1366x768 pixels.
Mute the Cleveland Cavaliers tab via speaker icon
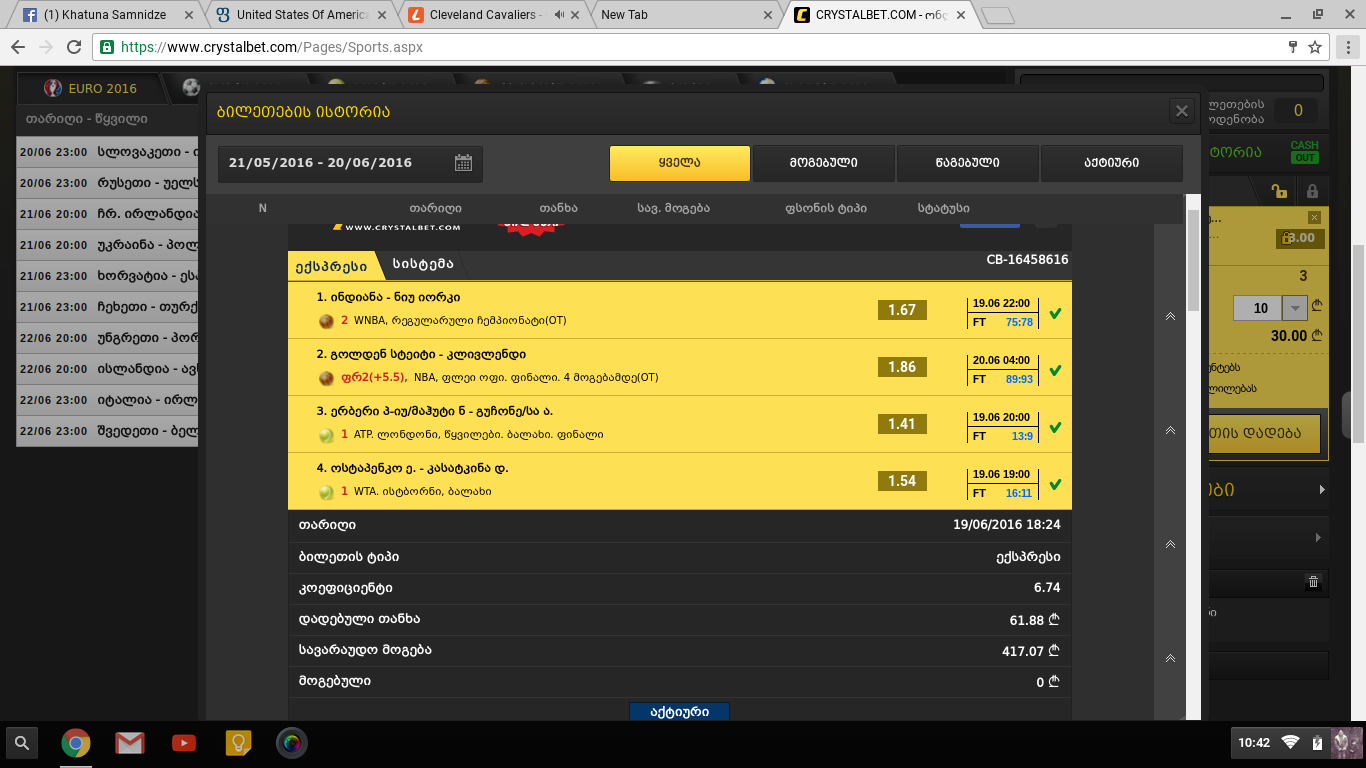(560, 15)
